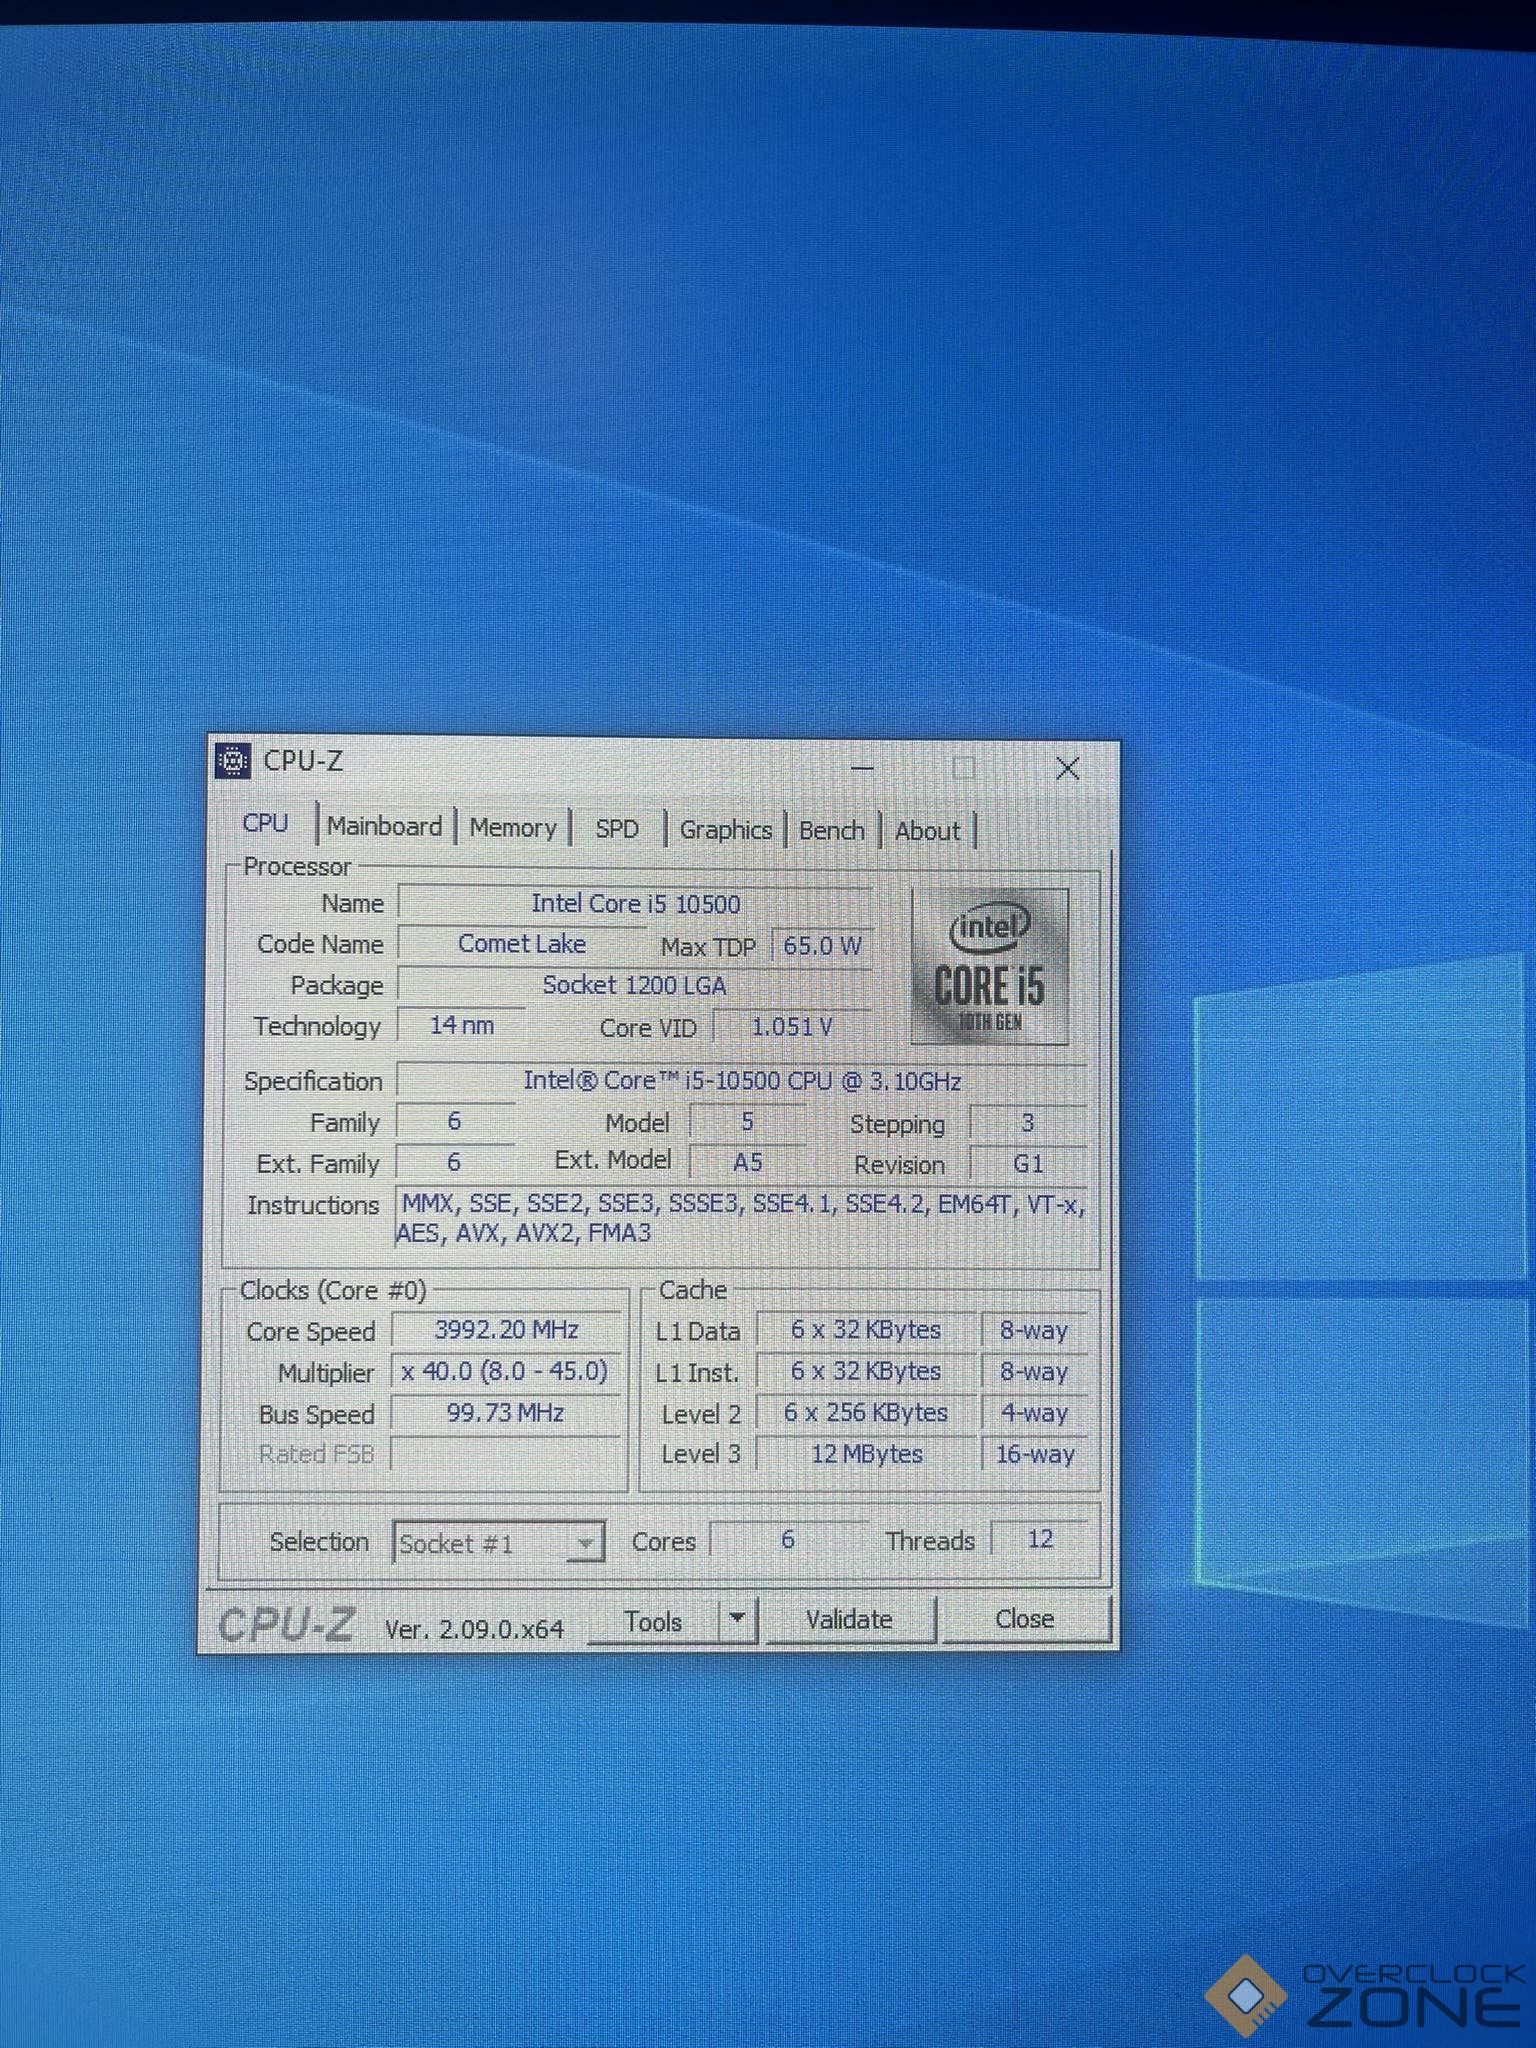Open the Graphics tab
This screenshot has height=2048, width=1536.
pyautogui.click(x=726, y=830)
